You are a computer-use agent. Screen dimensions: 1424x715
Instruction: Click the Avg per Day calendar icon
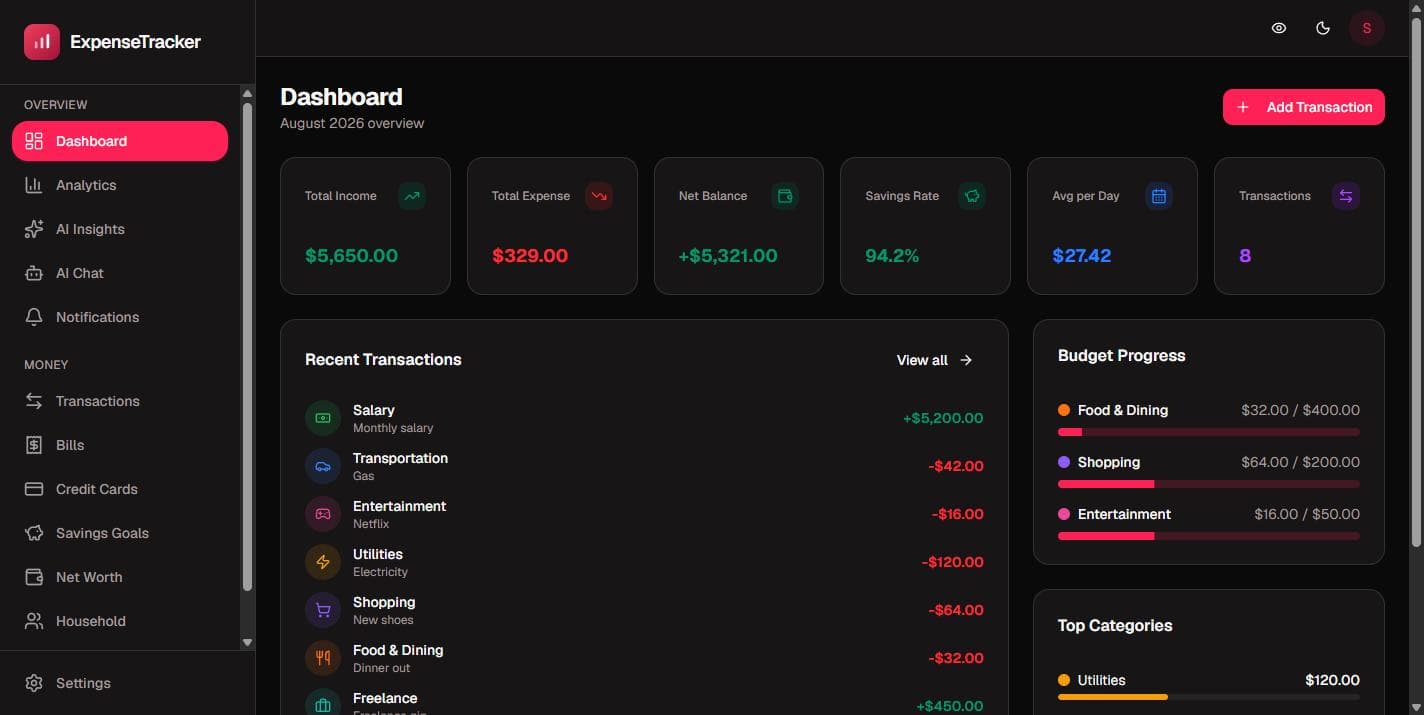pyautogui.click(x=1159, y=196)
